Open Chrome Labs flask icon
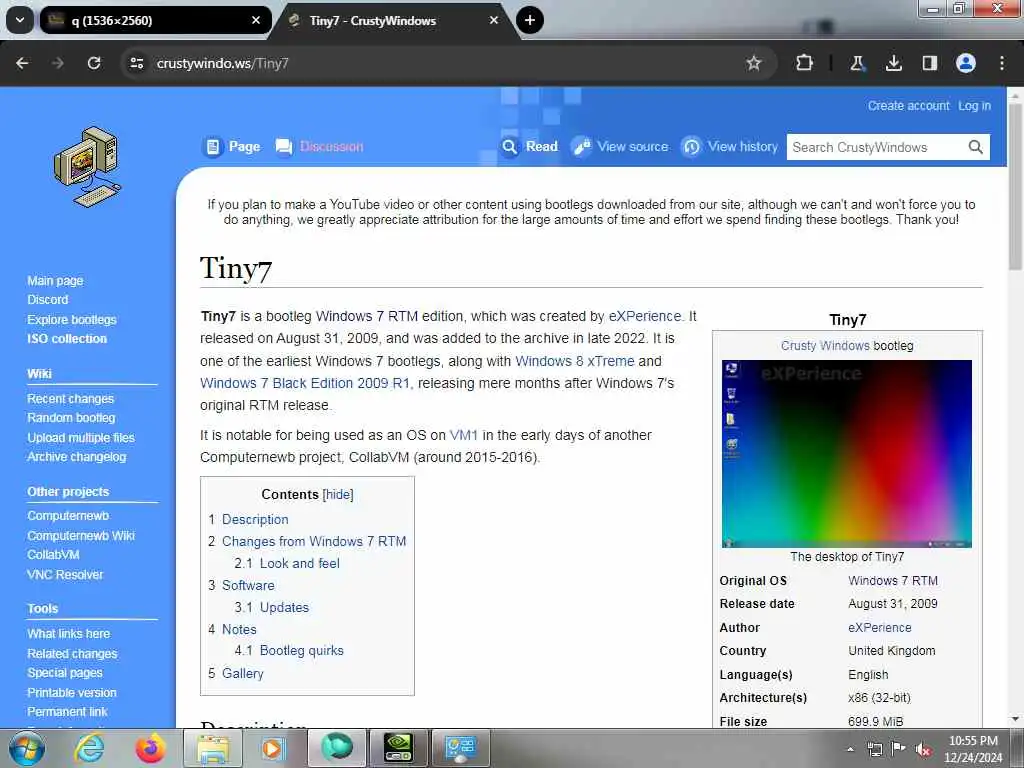The width and height of the screenshot is (1024, 768). click(x=857, y=63)
